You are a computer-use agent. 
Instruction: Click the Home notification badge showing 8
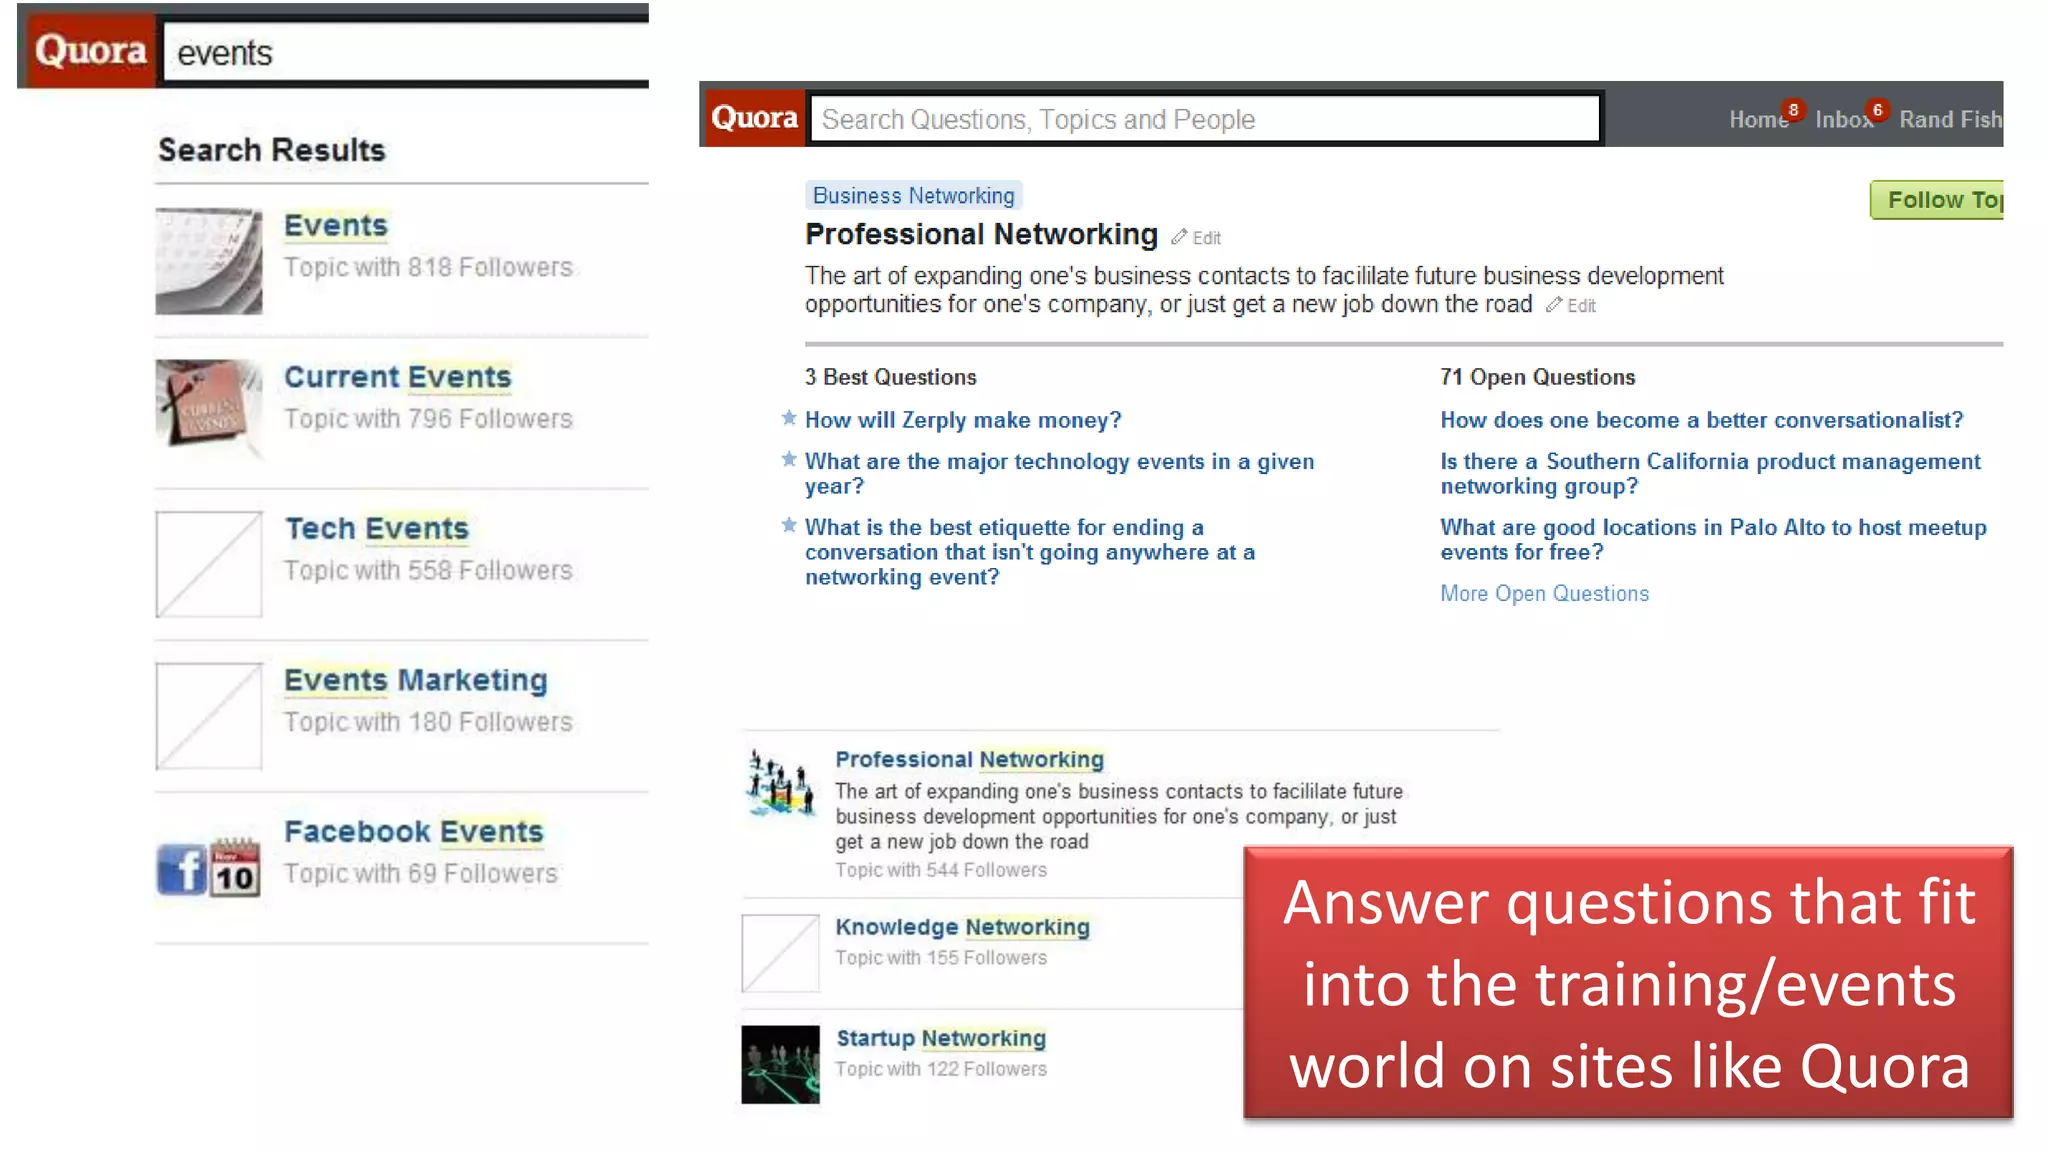pos(1793,110)
